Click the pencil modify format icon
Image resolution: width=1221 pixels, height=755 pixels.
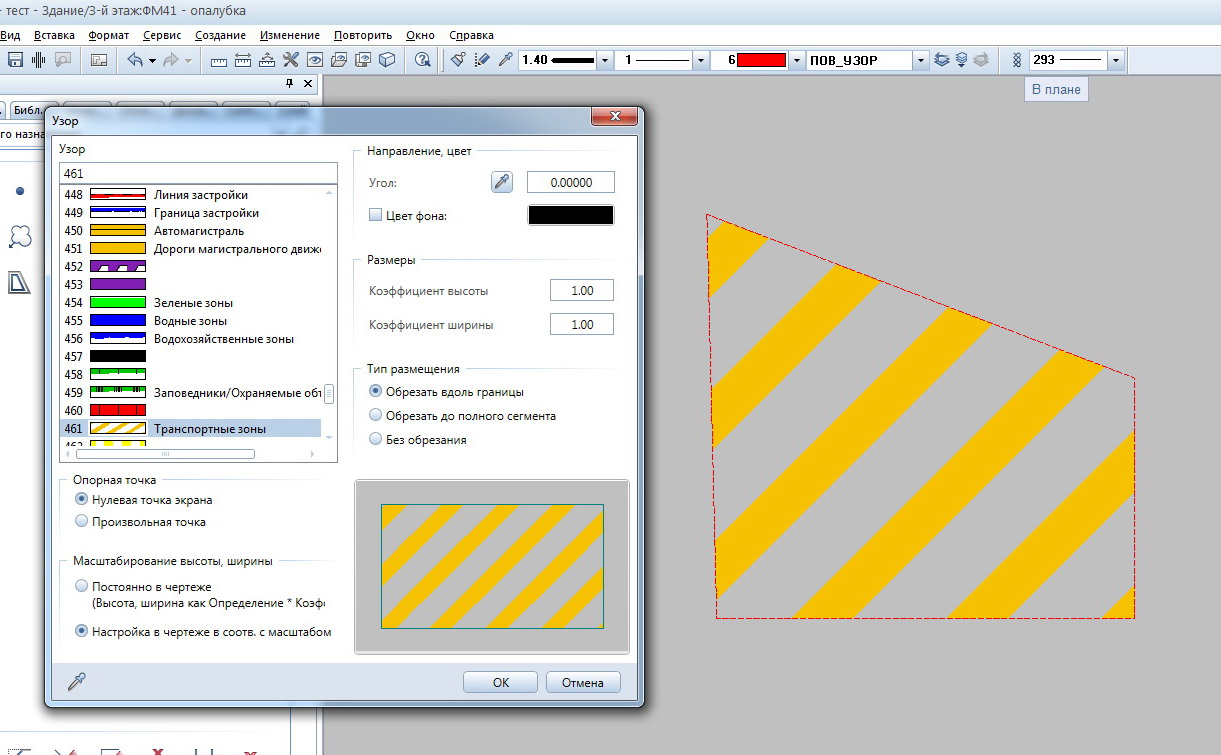pyautogui.click(x=482, y=59)
